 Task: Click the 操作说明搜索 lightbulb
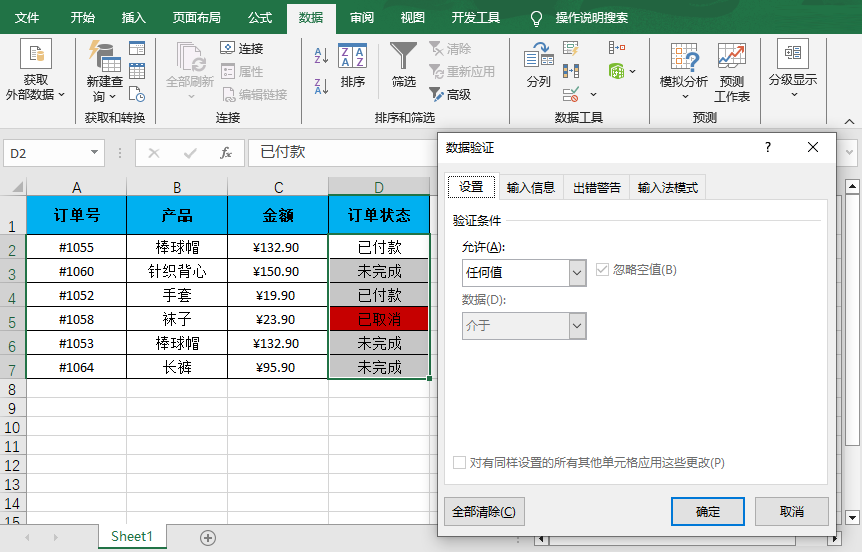536,19
